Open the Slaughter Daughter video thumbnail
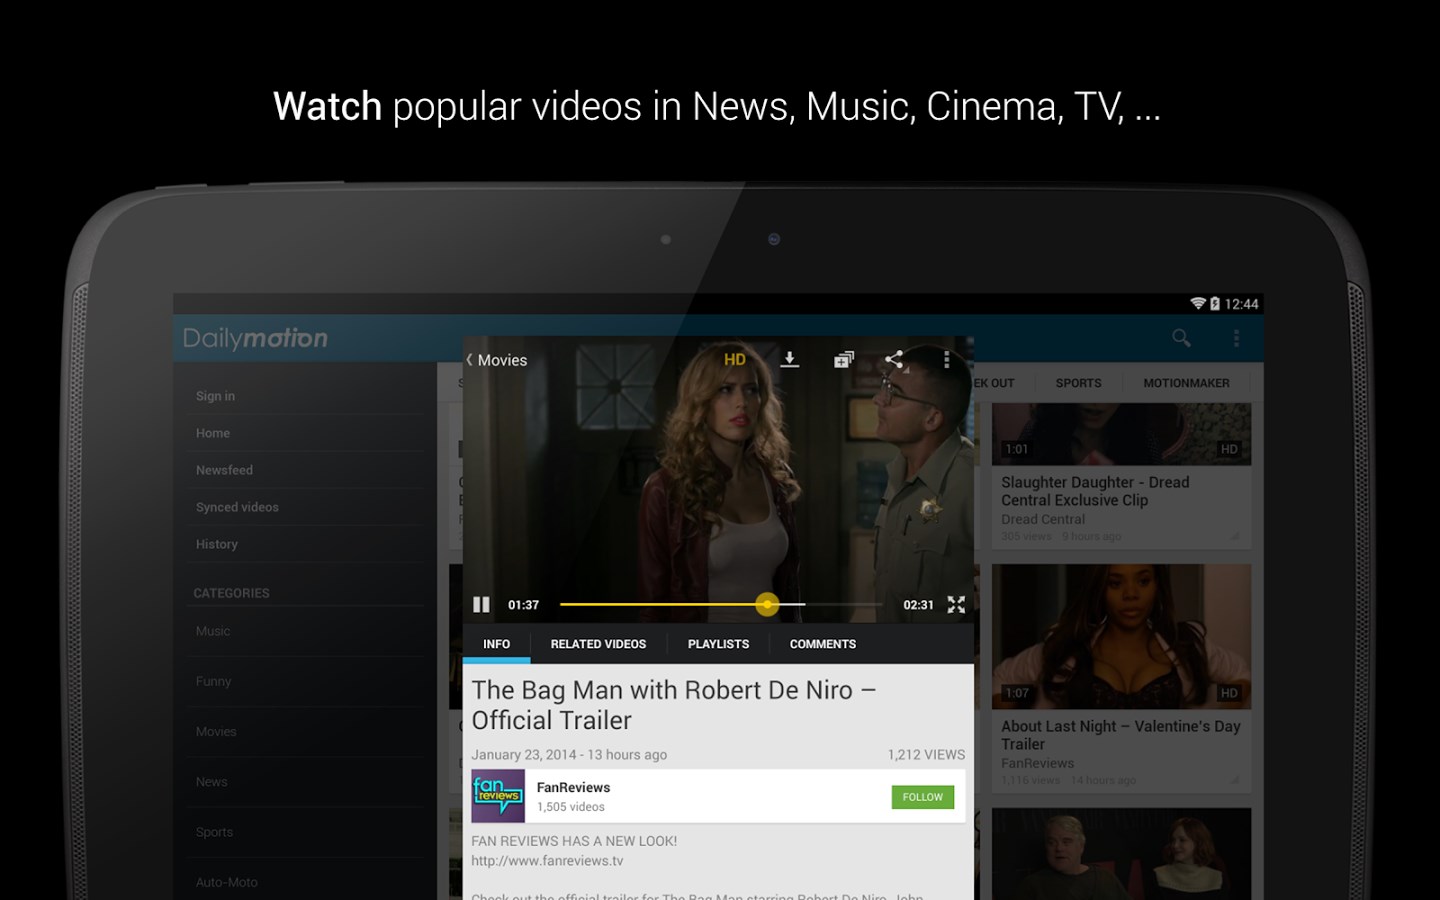 point(1121,434)
